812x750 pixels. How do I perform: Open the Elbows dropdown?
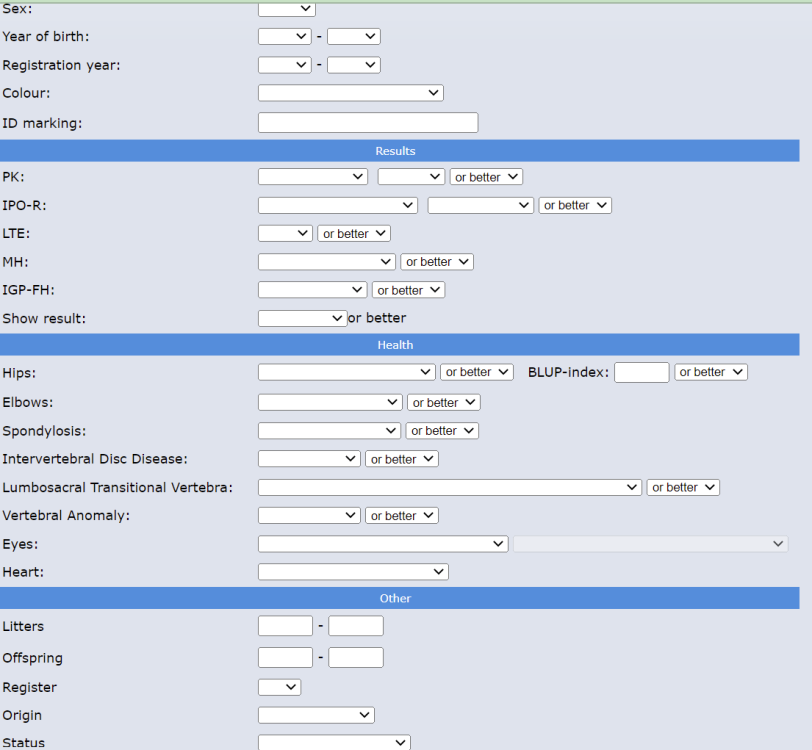point(330,402)
